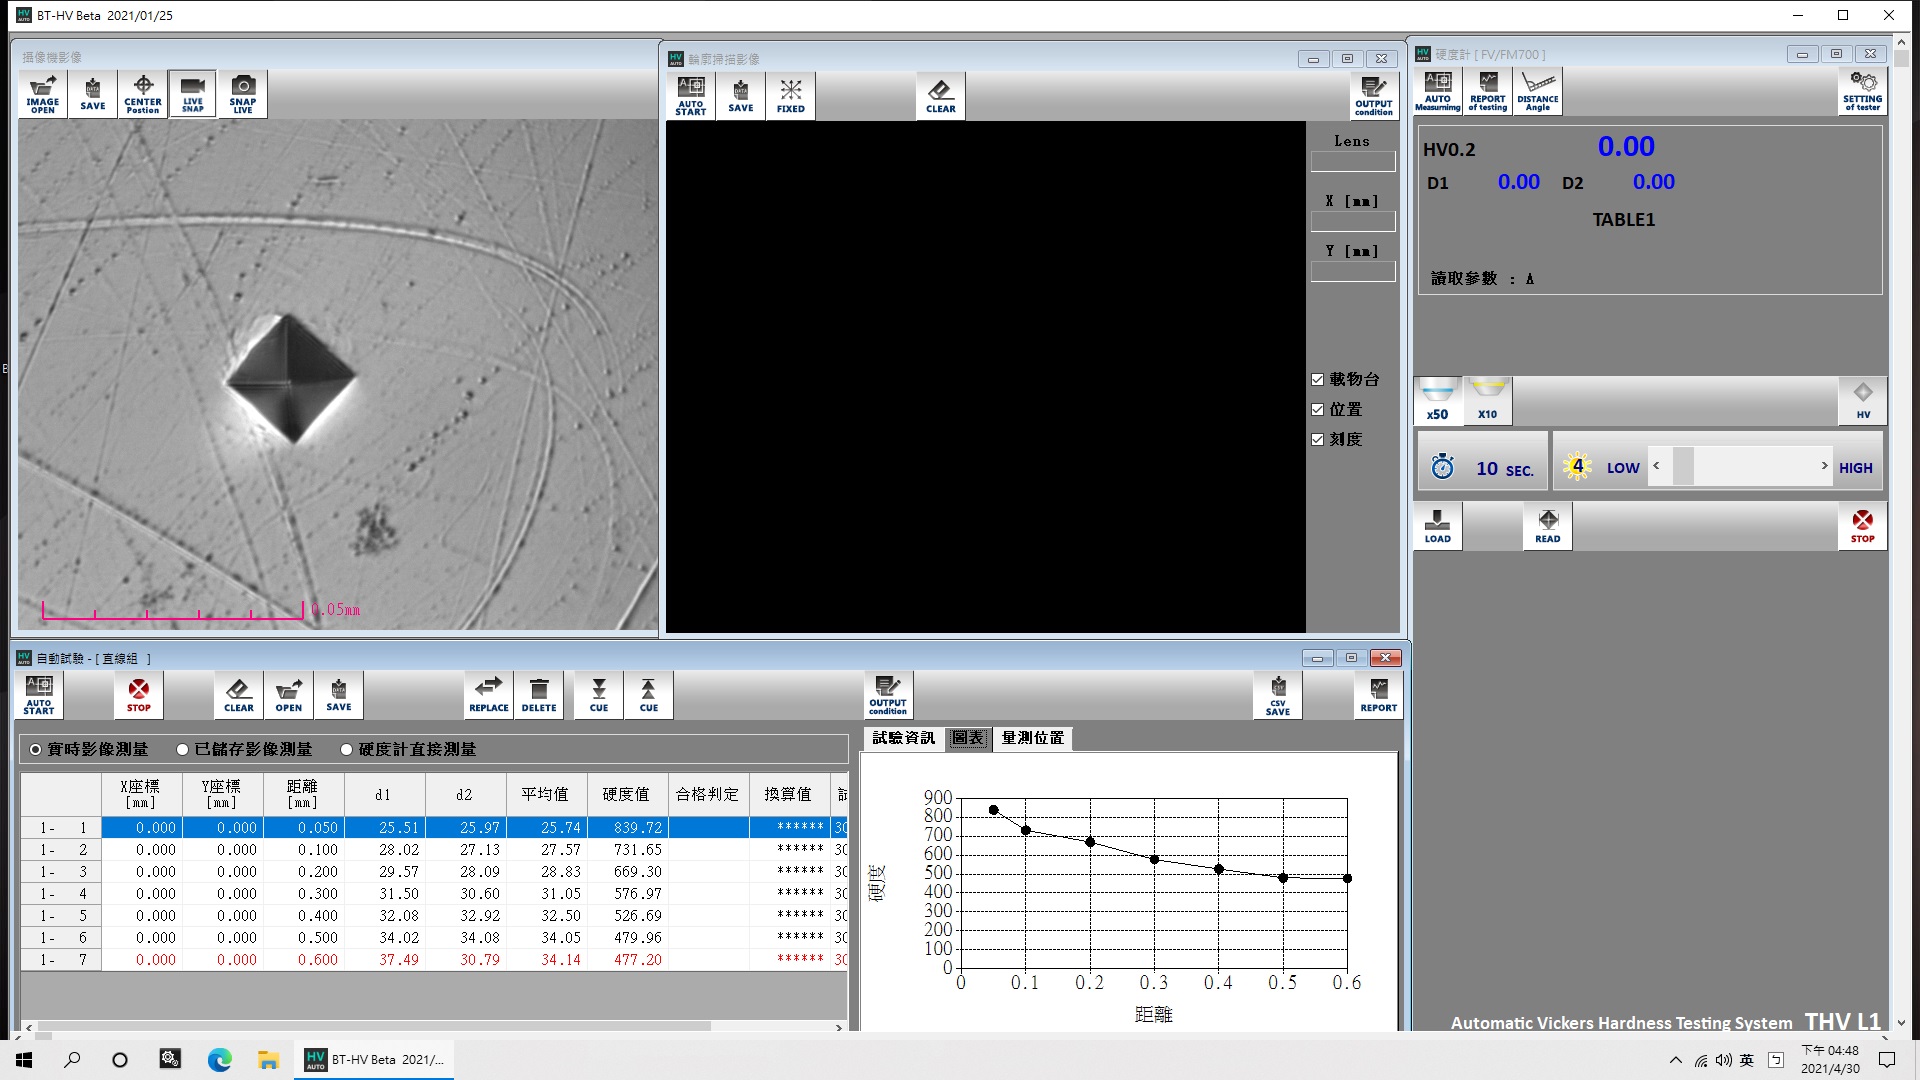Viewport: 1920px width, 1080px height.
Task: Select 已儲存影像測量 radio option
Action: 183,750
